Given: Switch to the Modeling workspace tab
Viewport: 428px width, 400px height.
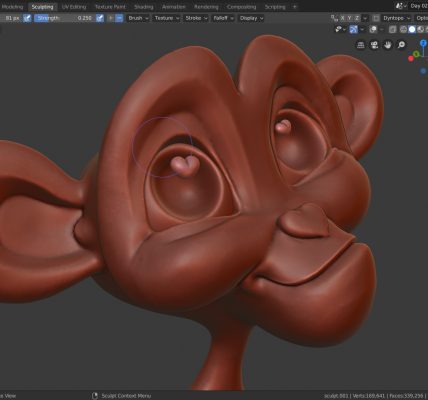Looking at the screenshot, I should coord(12,7).
